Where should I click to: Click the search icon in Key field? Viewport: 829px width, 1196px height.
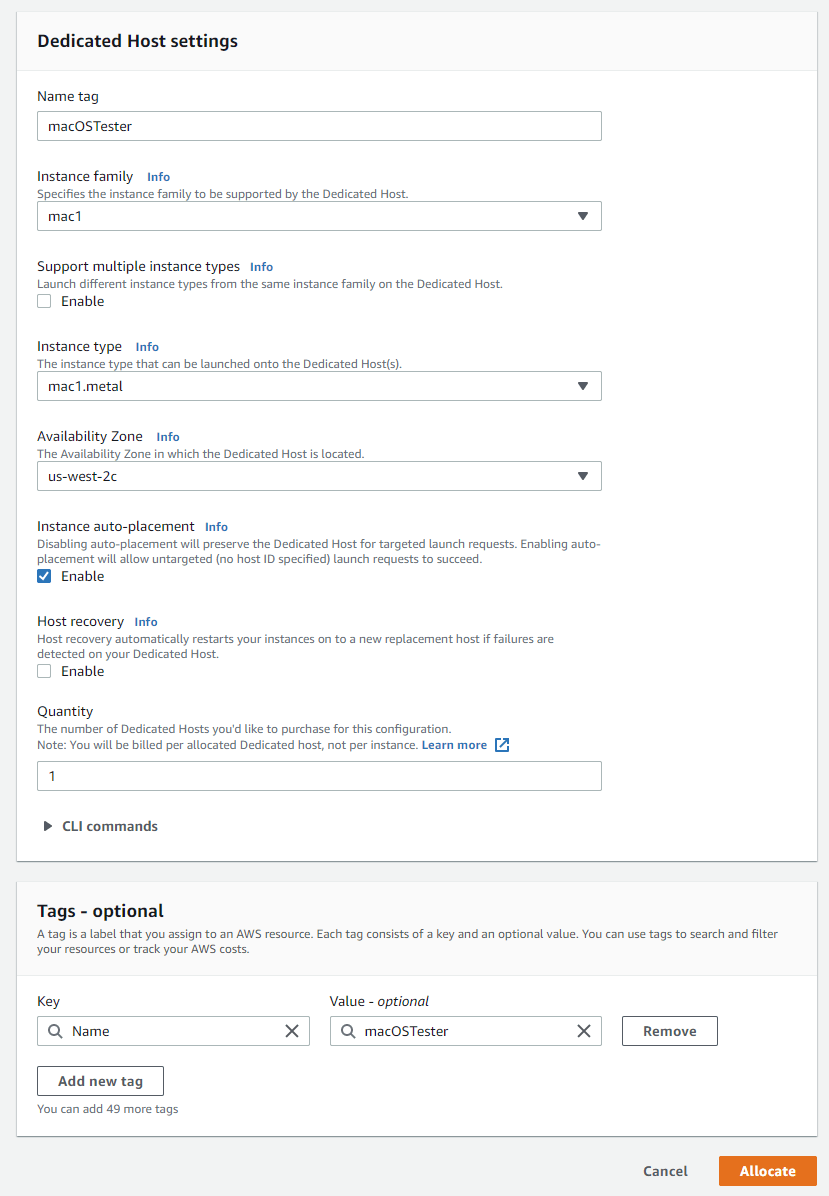(x=54, y=1031)
